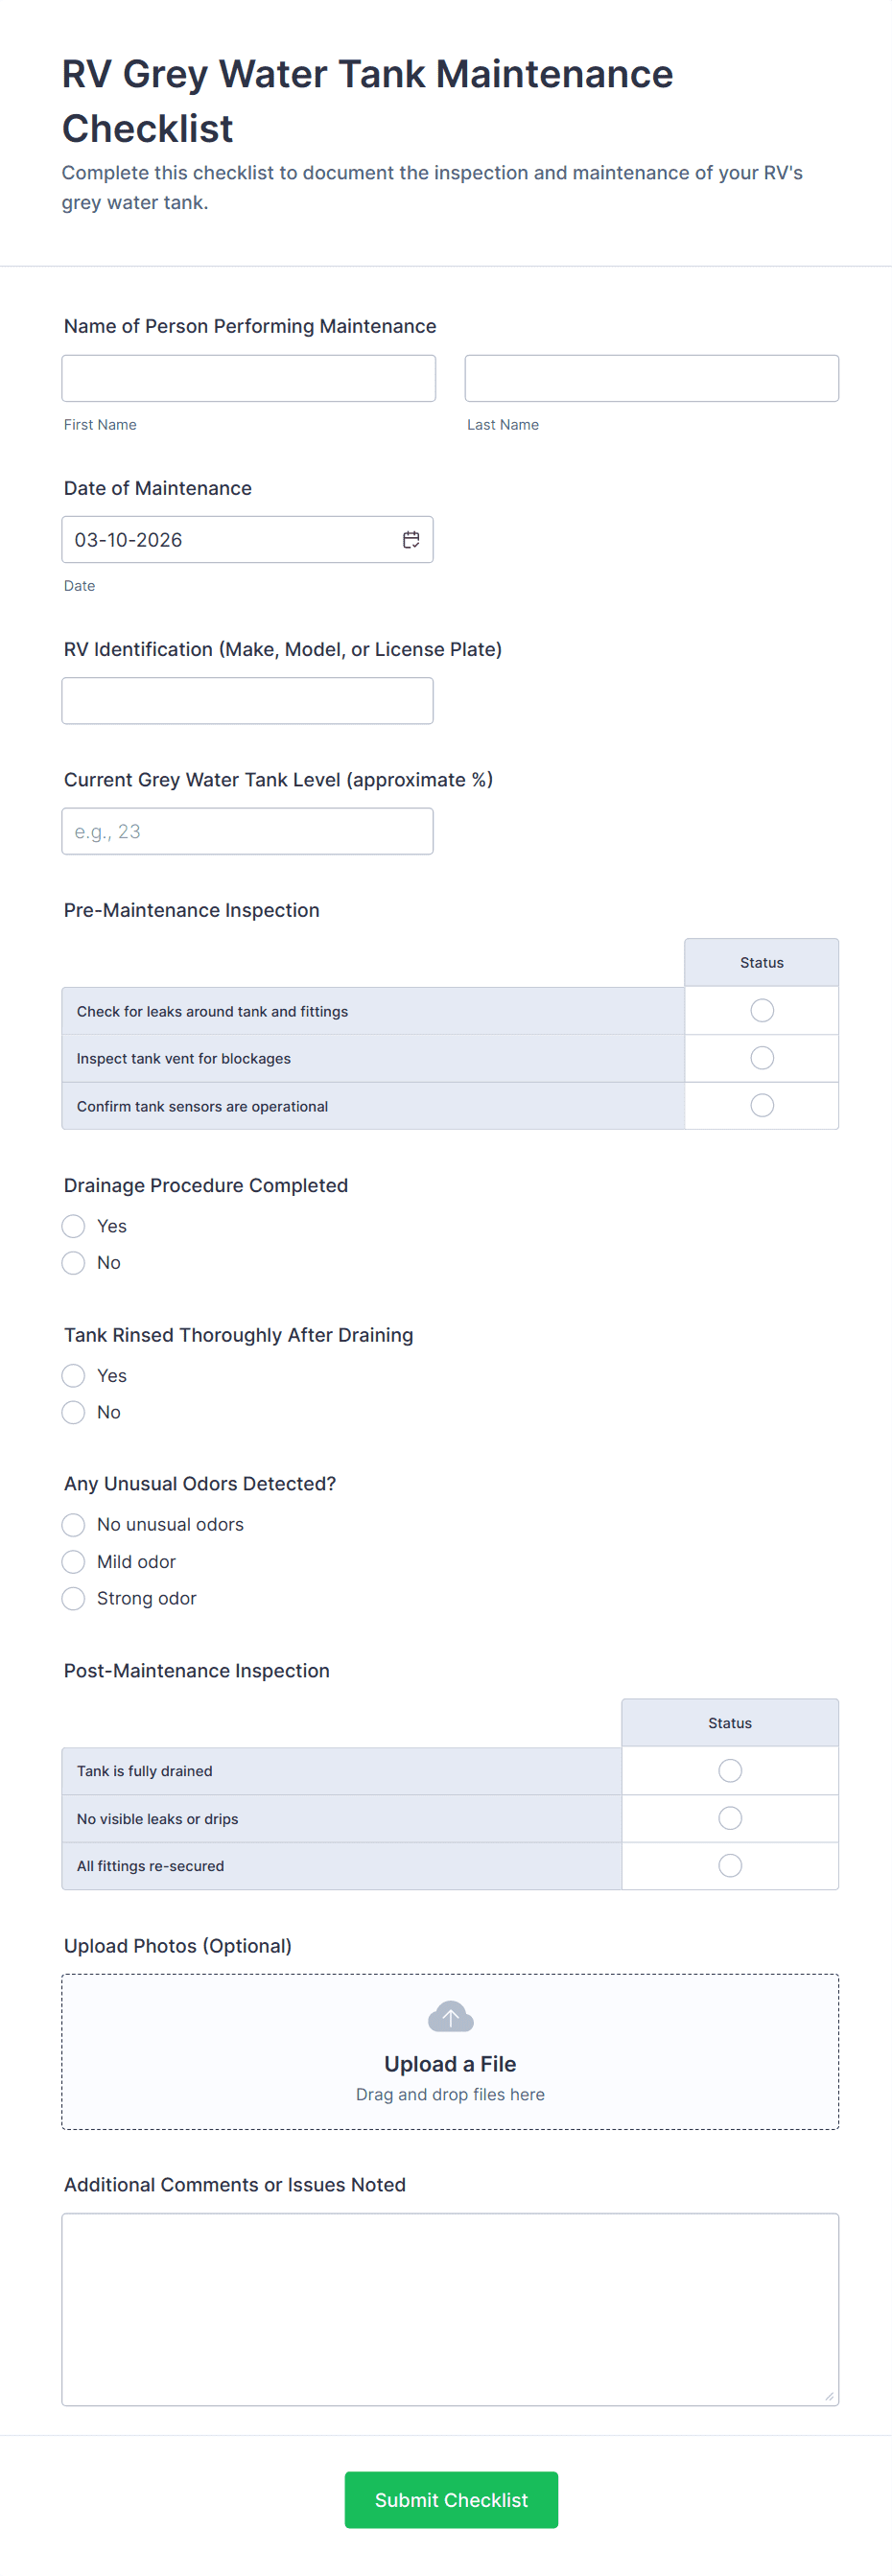The image size is (892, 2576).
Task: Mark status for Inspect tank vent row
Action: point(762,1058)
